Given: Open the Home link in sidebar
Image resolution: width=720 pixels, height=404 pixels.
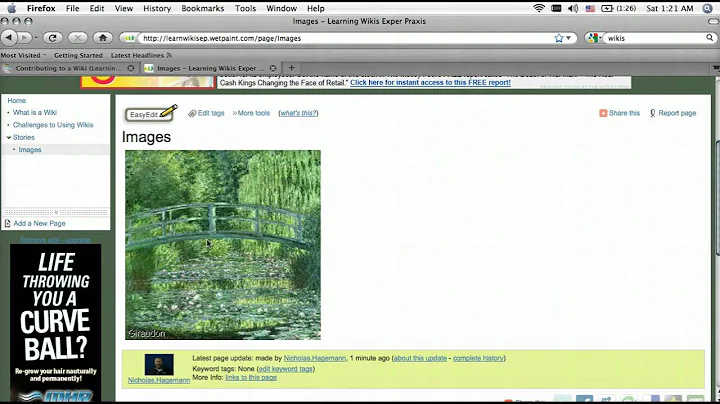Looking at the screenshot, I should (17, 101).
